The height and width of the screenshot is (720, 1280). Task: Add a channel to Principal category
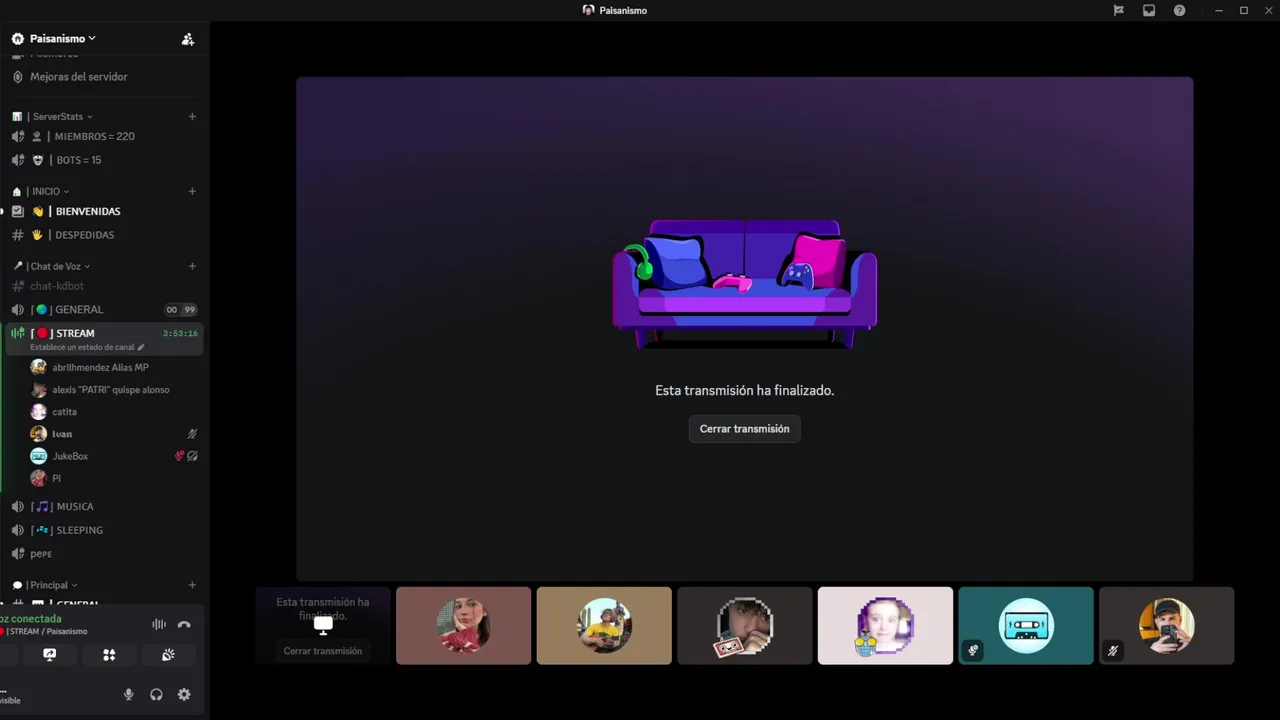click(x=192, y=585)
